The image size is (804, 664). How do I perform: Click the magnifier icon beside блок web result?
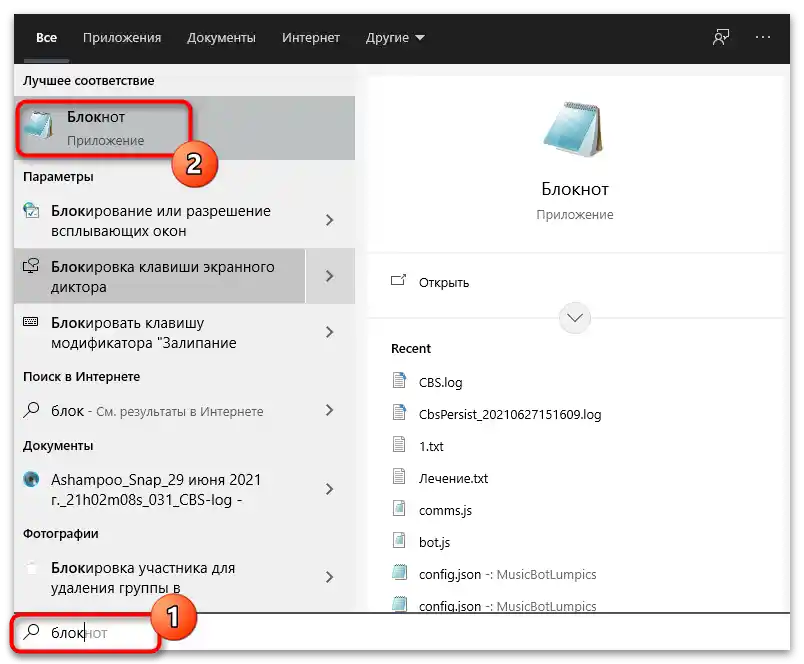31,410
